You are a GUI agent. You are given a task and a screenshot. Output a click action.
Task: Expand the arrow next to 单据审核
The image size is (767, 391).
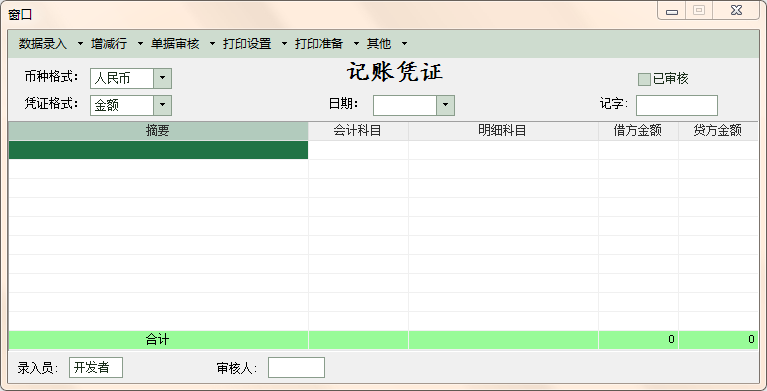(212, 44)
